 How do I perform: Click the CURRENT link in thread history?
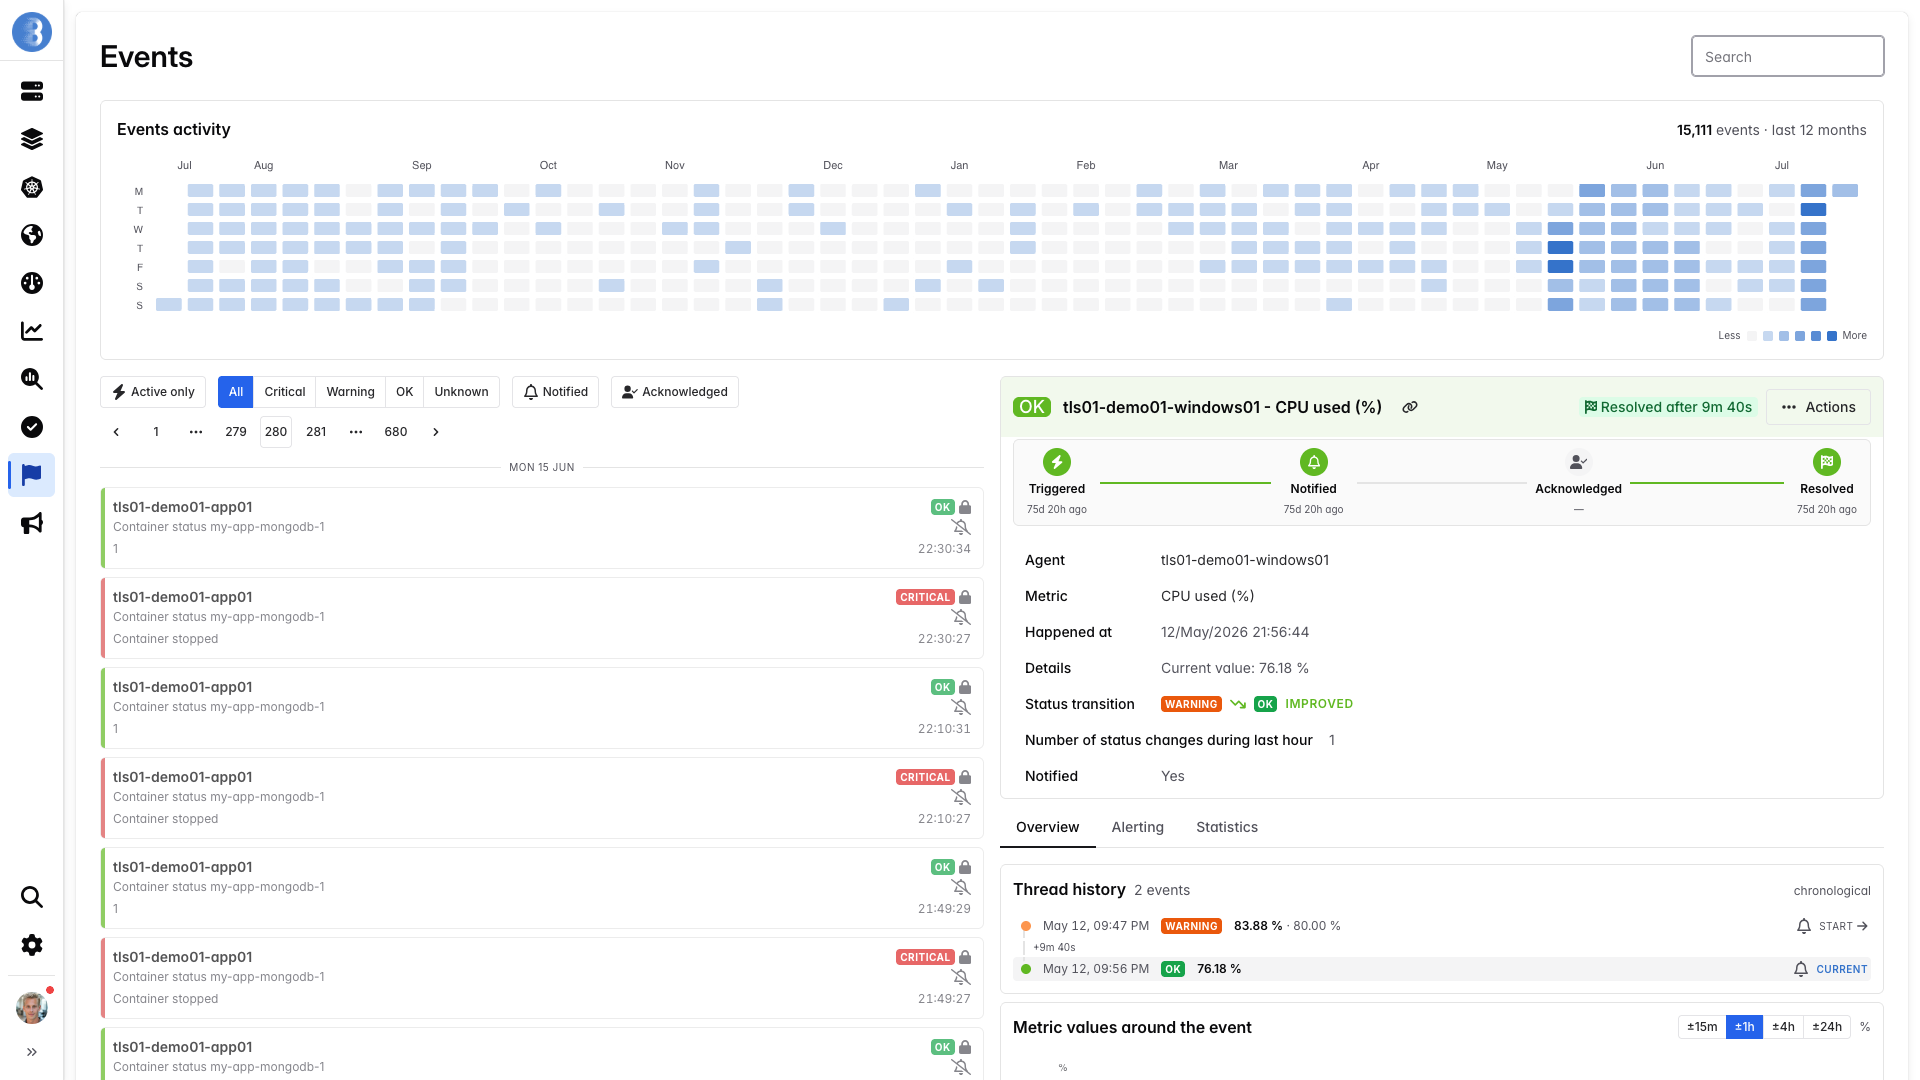(x=1842, y=969)
